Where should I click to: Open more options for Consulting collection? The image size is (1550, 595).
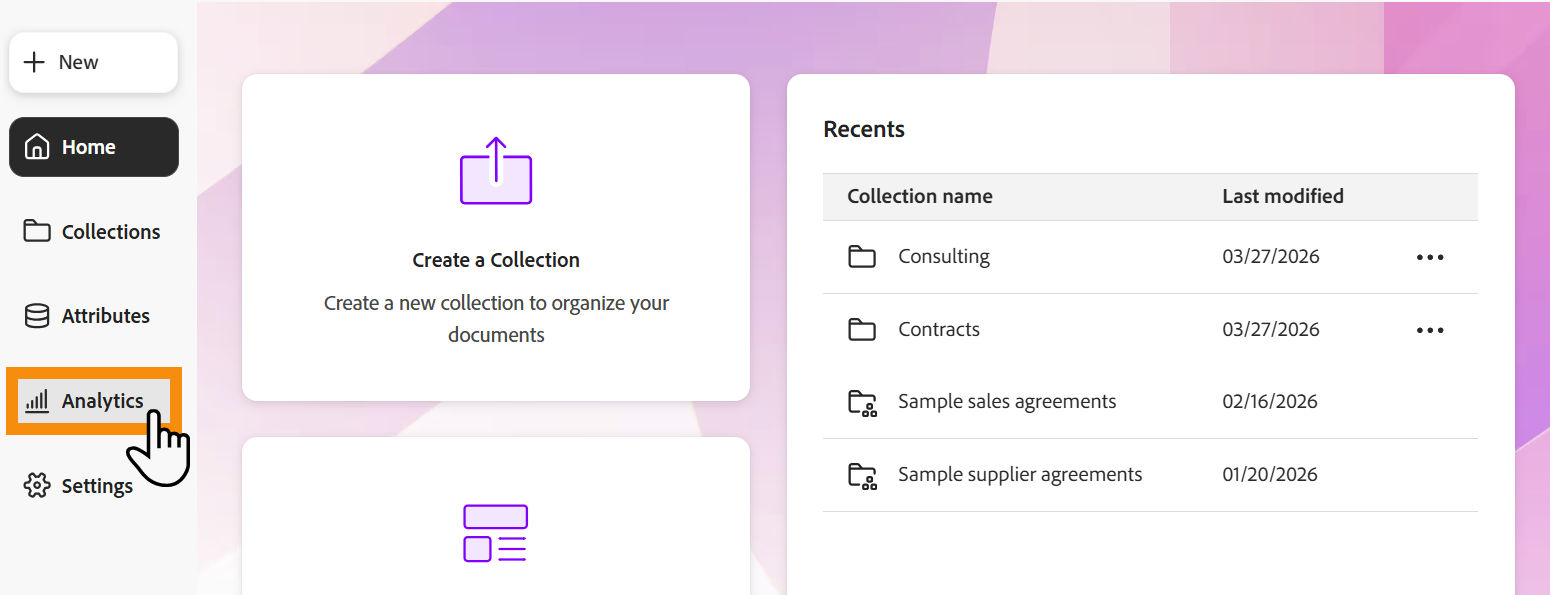1430,257
